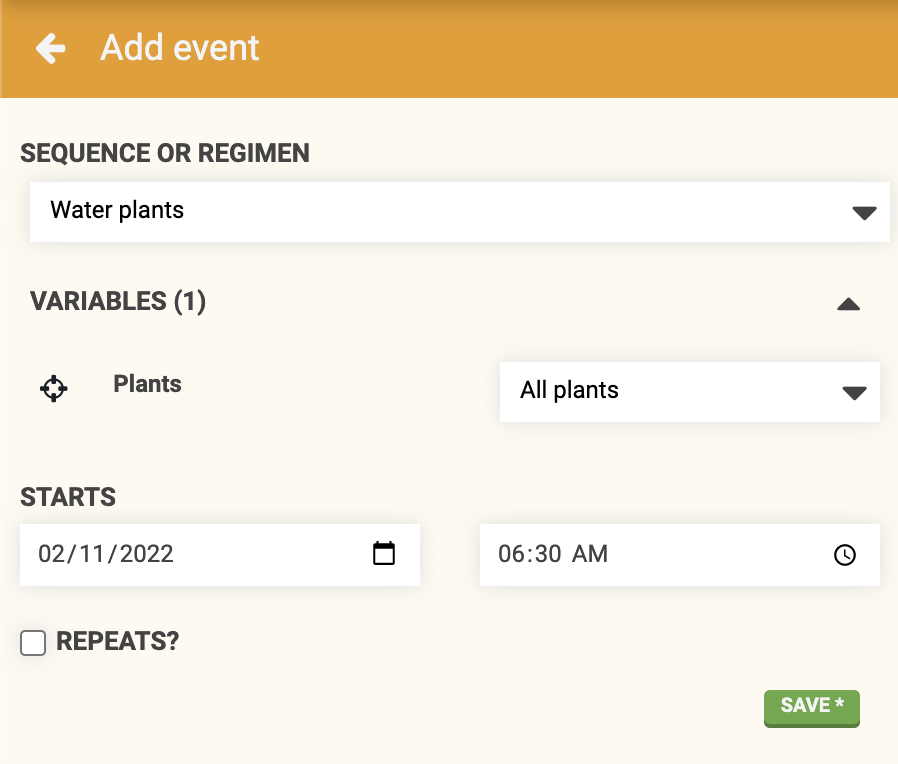Viewport: 898px width, 764px height.
Task: Click the SEQUENCE OR REGIMEN heading
Action: pos(165,153)
